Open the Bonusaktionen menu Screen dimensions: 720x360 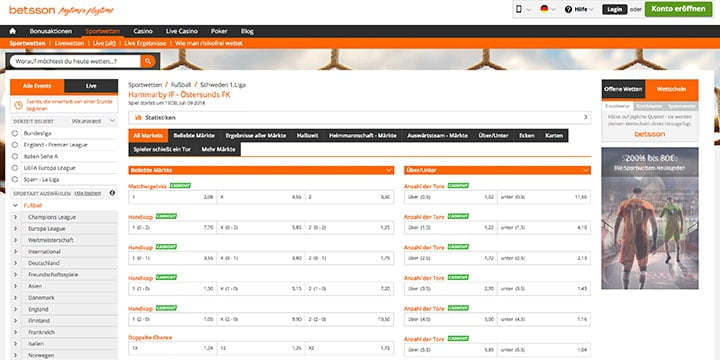[x=51, y=31]
